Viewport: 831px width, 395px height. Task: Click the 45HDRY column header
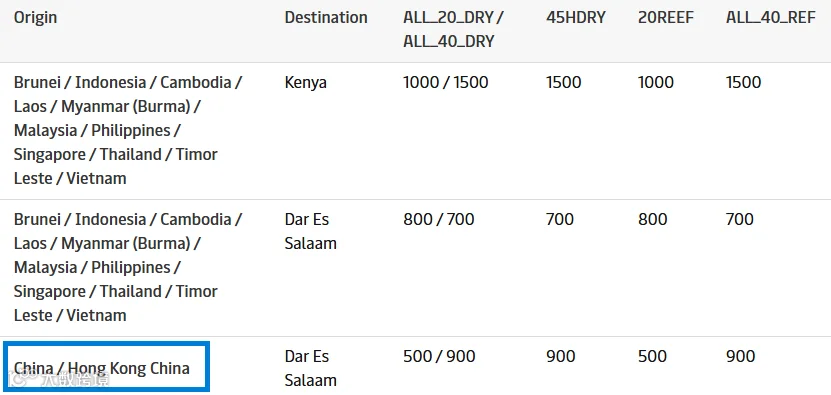pyautogui.click(x=576, y=17)
